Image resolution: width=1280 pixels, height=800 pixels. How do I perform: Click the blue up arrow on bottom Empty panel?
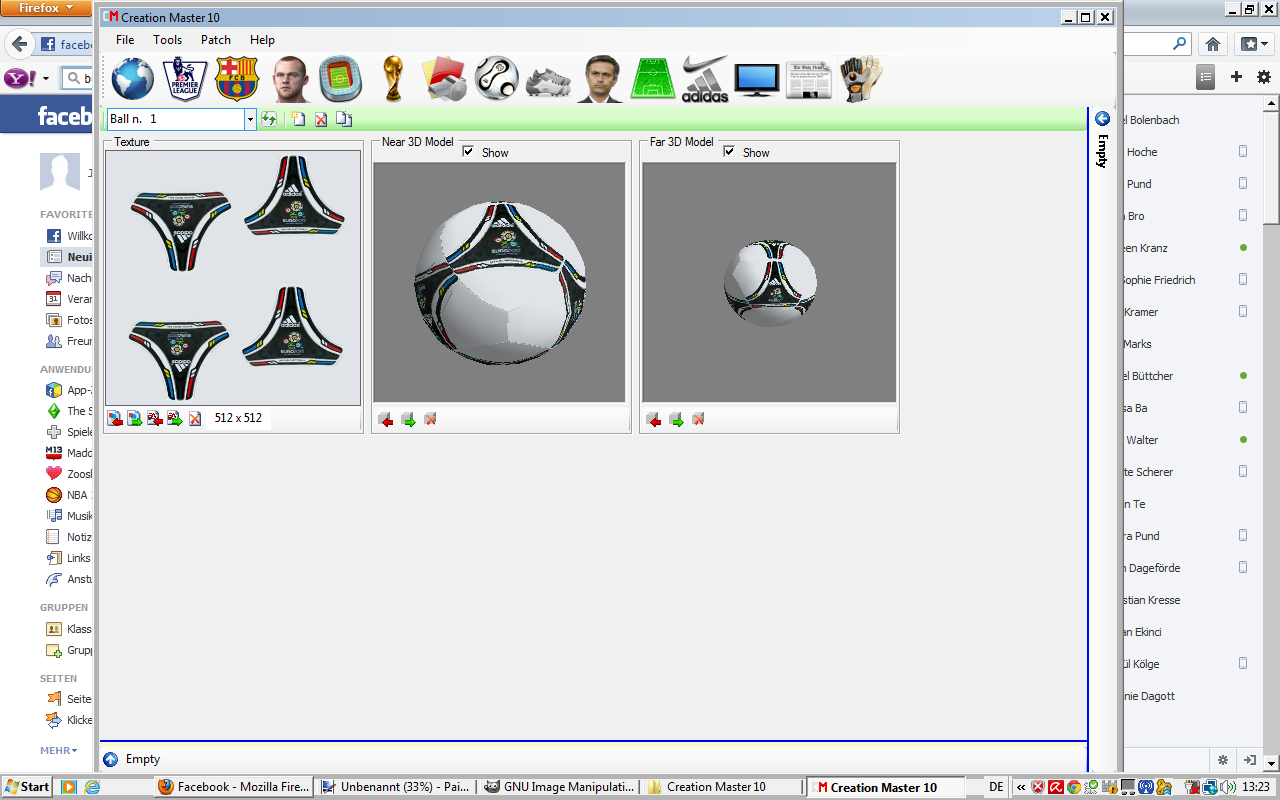click(x=110, y=759)
